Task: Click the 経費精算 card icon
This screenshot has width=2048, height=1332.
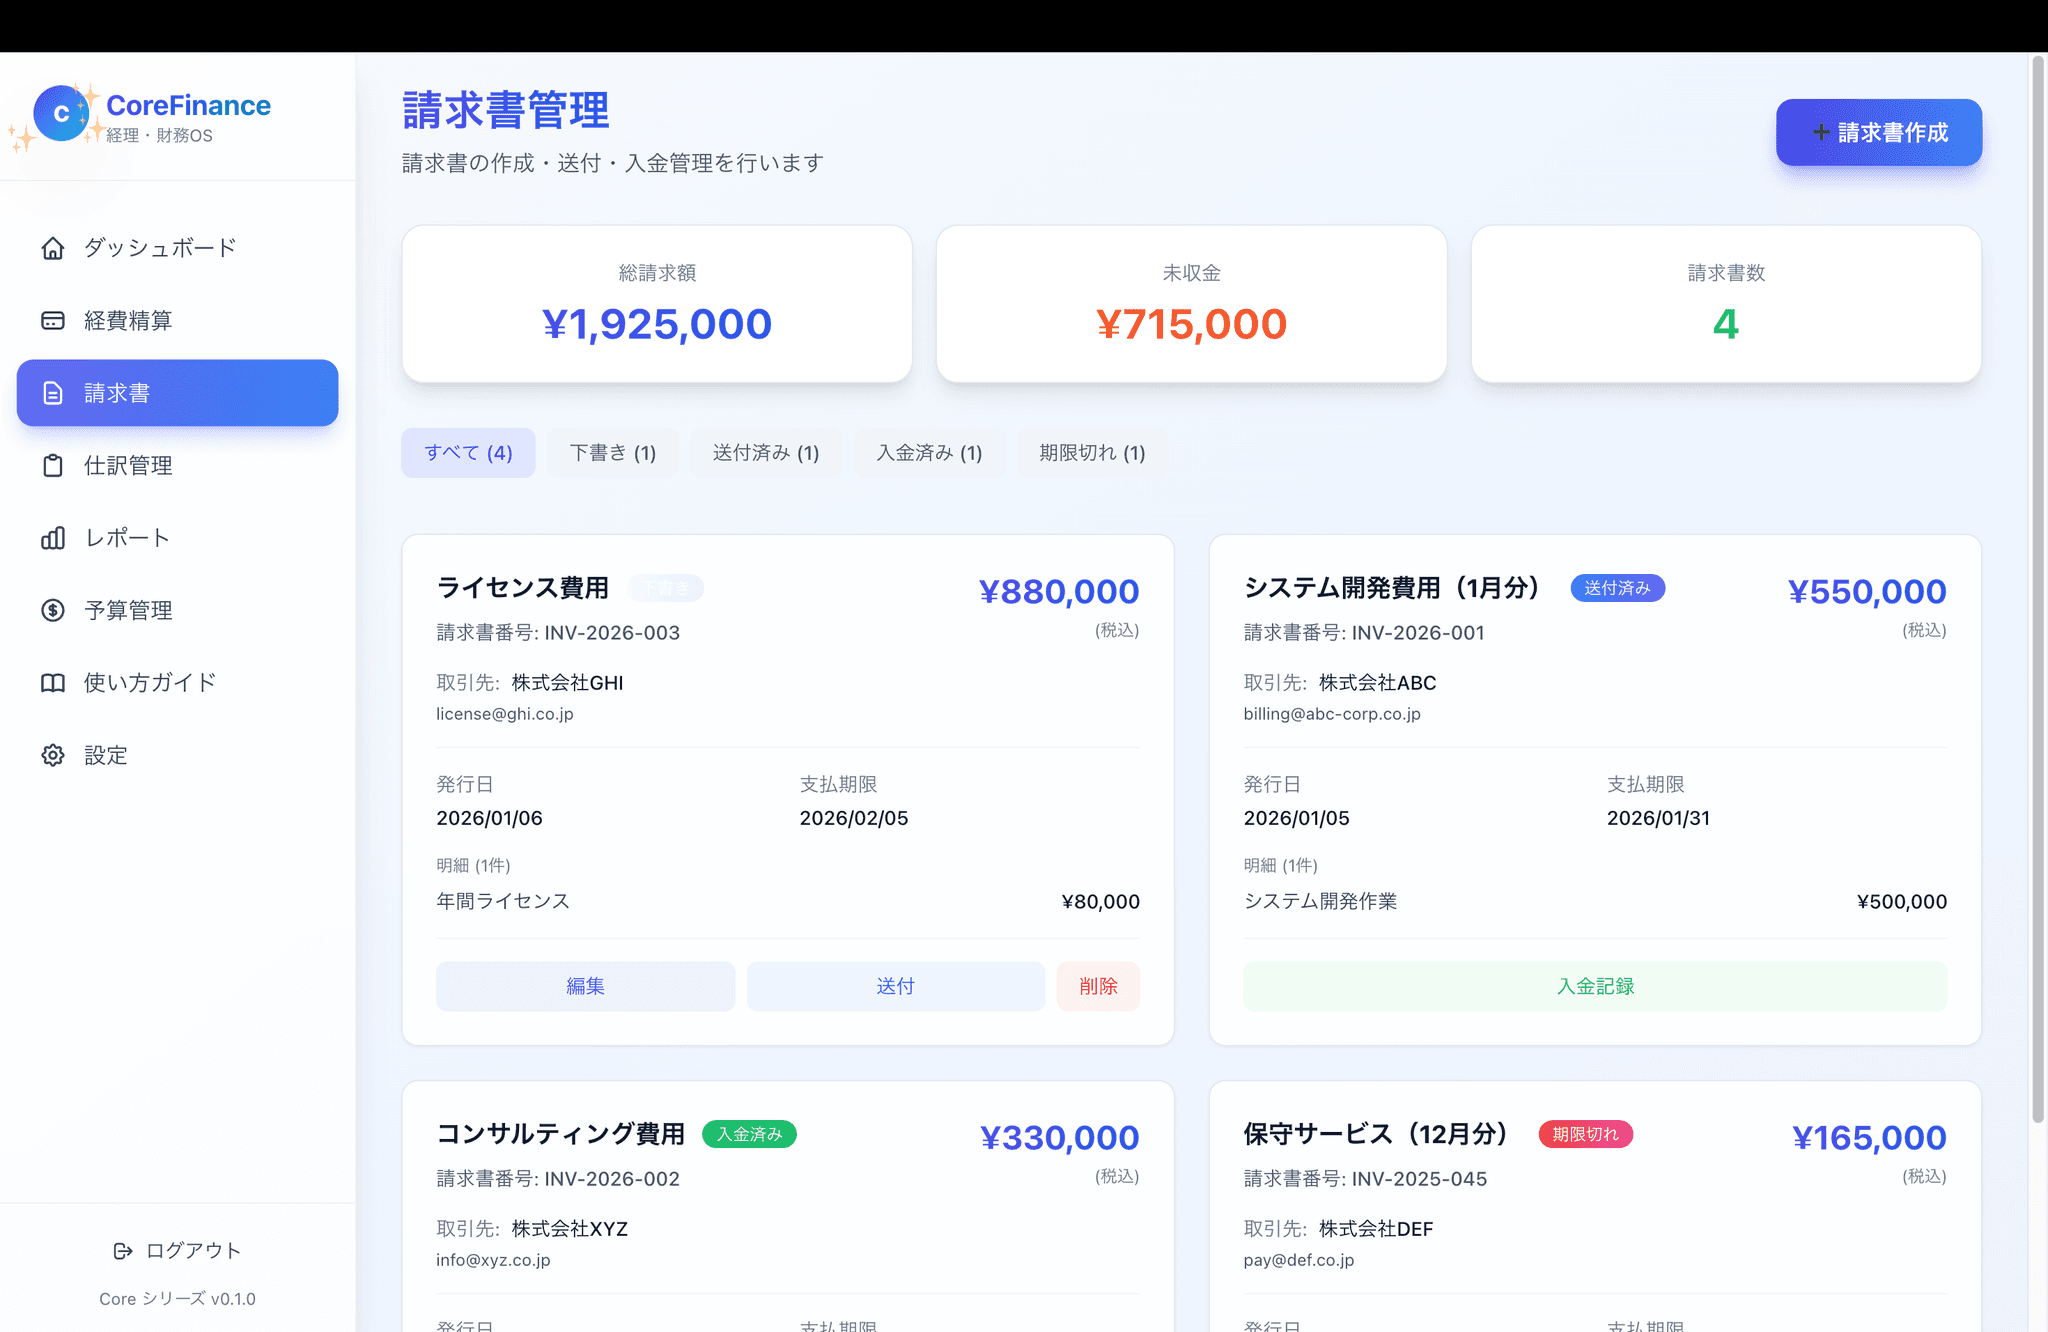Action: pyautogui.click(x=53, y=321)
